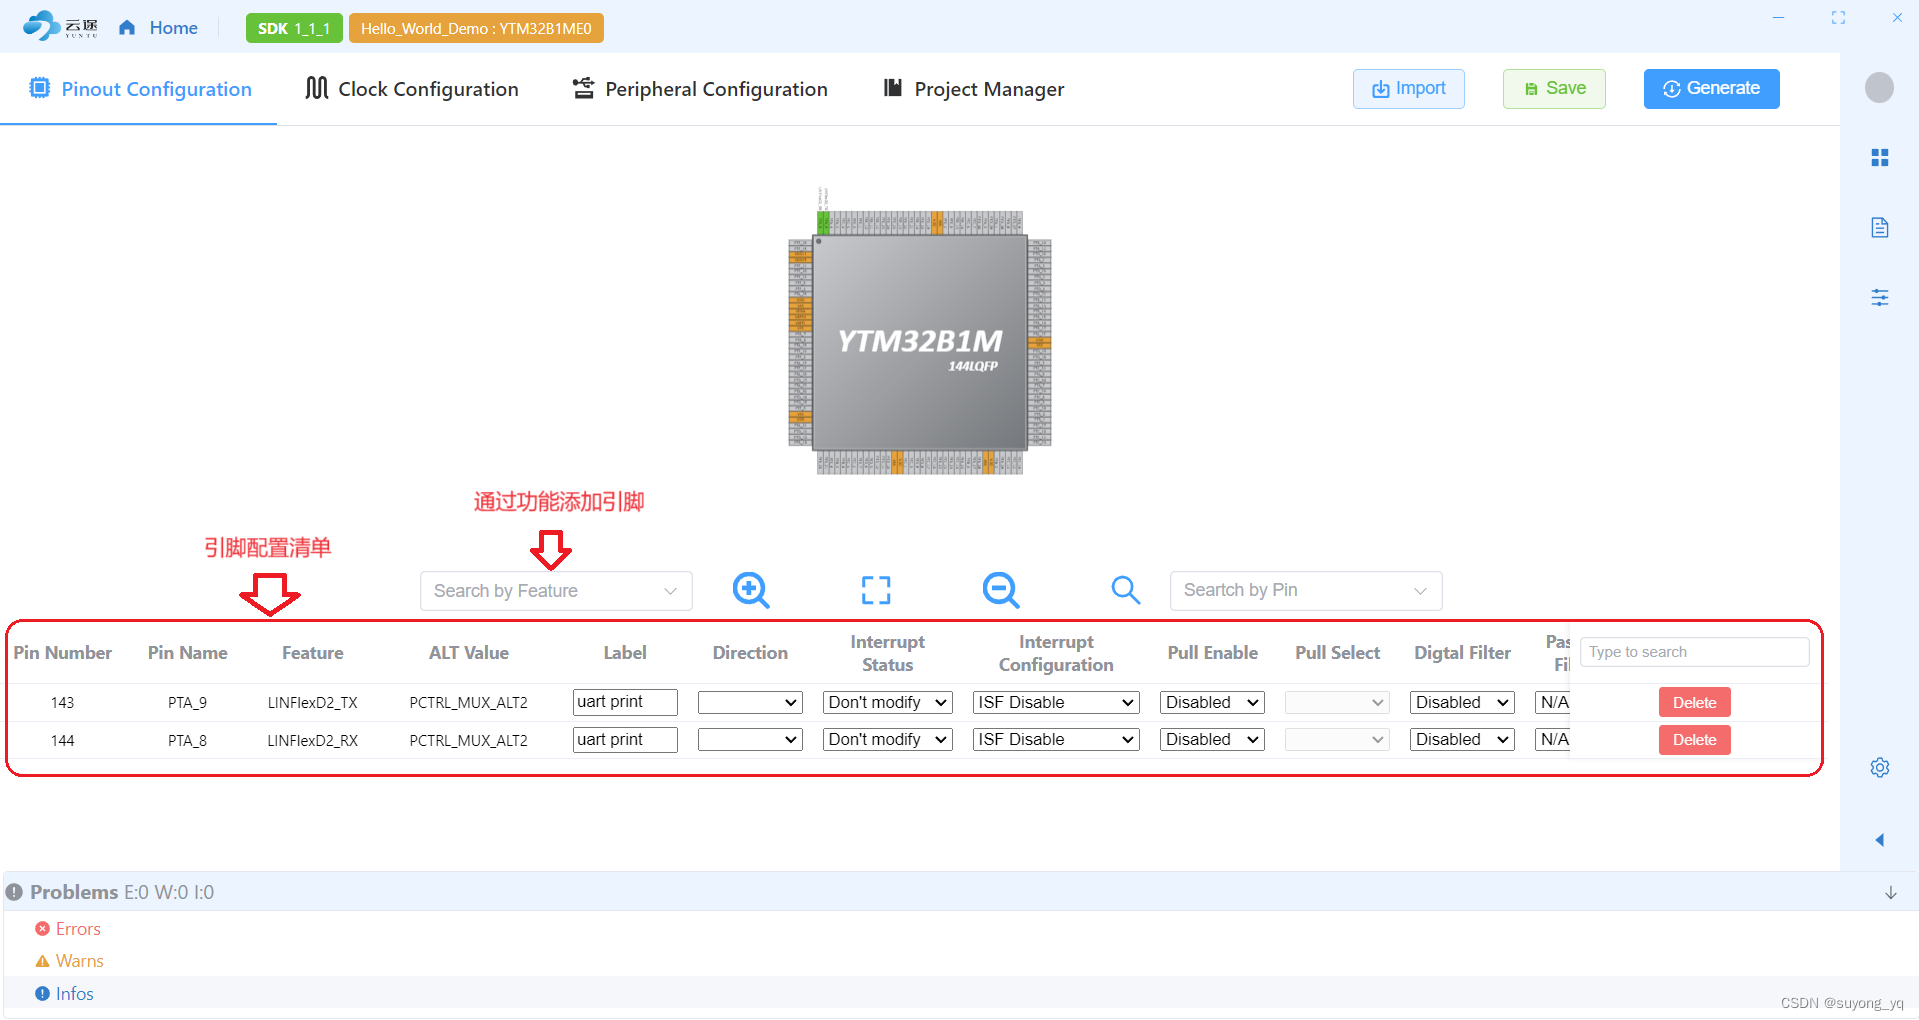Click the SDK 1_1_1 badge
Screen dimensions: 1919x1020
point(294,28)
